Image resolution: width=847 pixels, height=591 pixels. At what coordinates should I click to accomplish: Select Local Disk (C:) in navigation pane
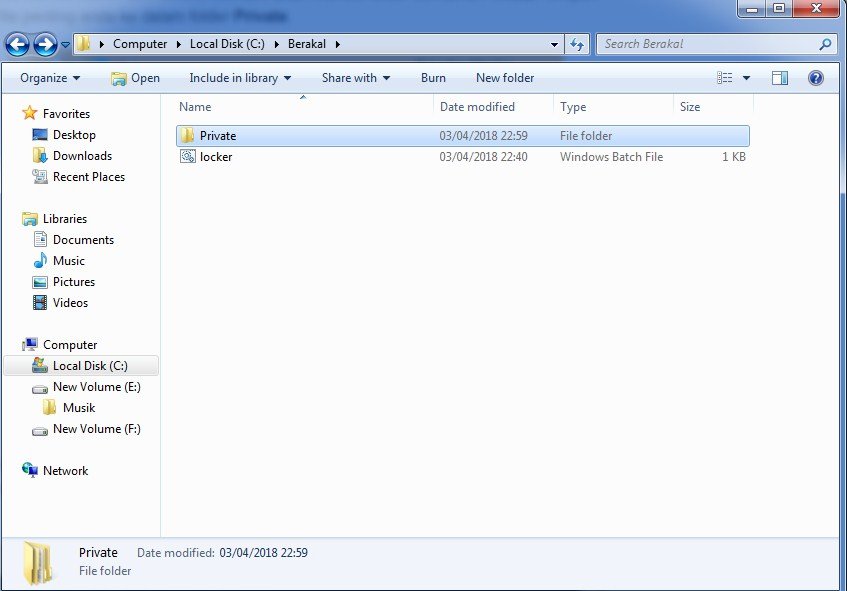[x=81, y=366]
